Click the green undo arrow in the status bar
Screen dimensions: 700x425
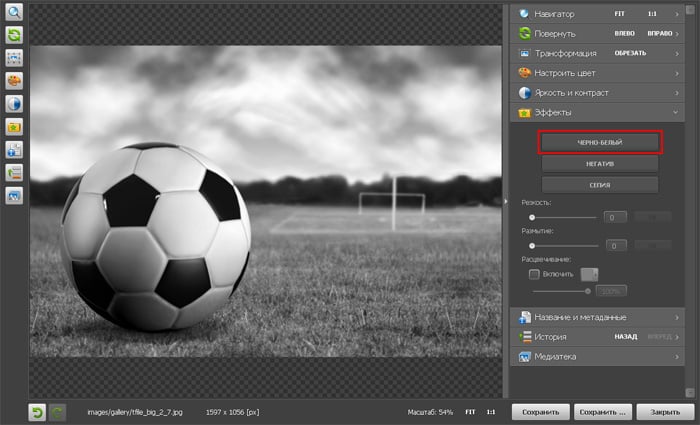(x=37, y=411)
